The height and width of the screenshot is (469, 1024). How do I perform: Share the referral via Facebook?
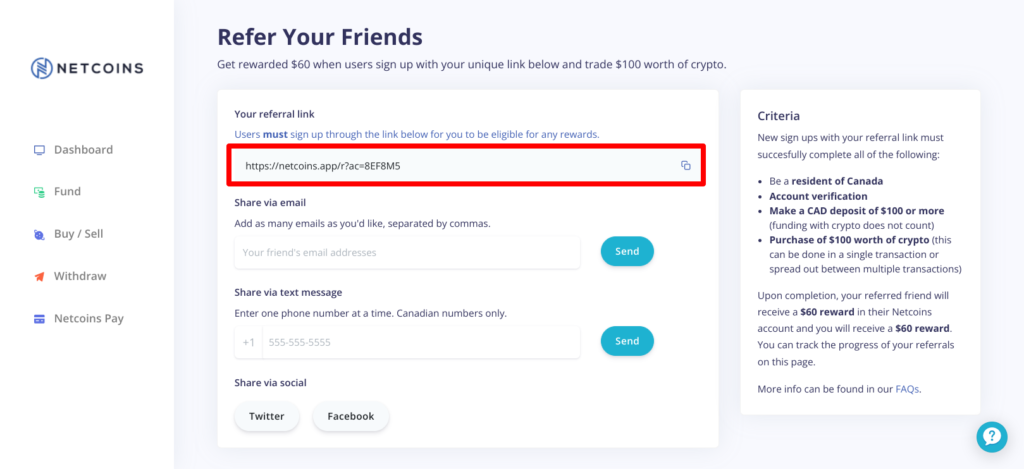(x=351, y=416)
